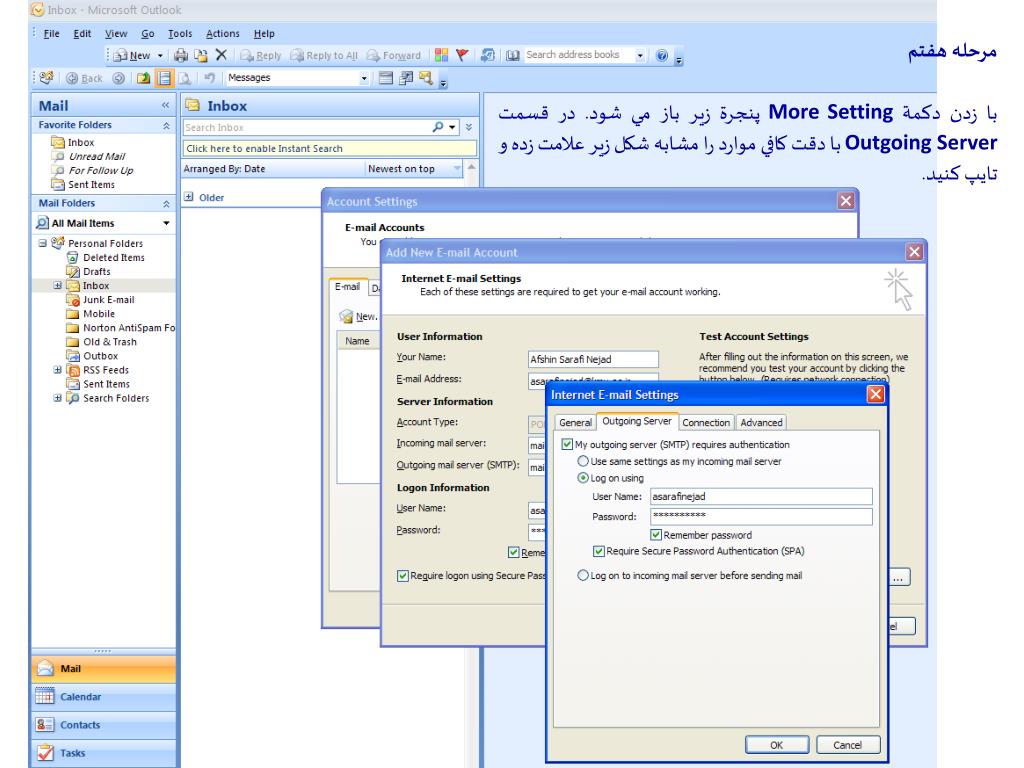Open the New button dropdown arrow
This screenshot has width=1024, height=768.
pos(160,56)
